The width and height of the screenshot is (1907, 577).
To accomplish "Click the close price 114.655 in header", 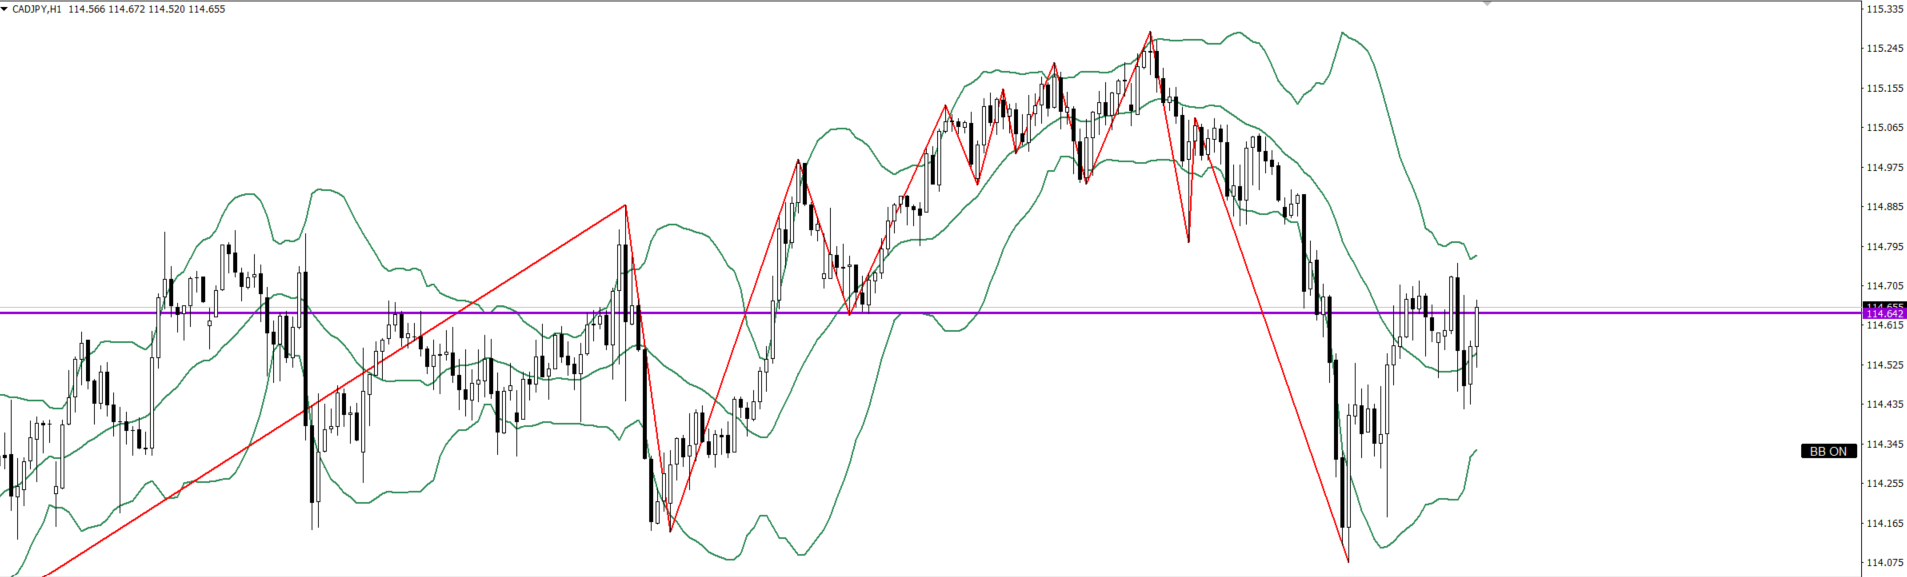I will tap(207, 9).
